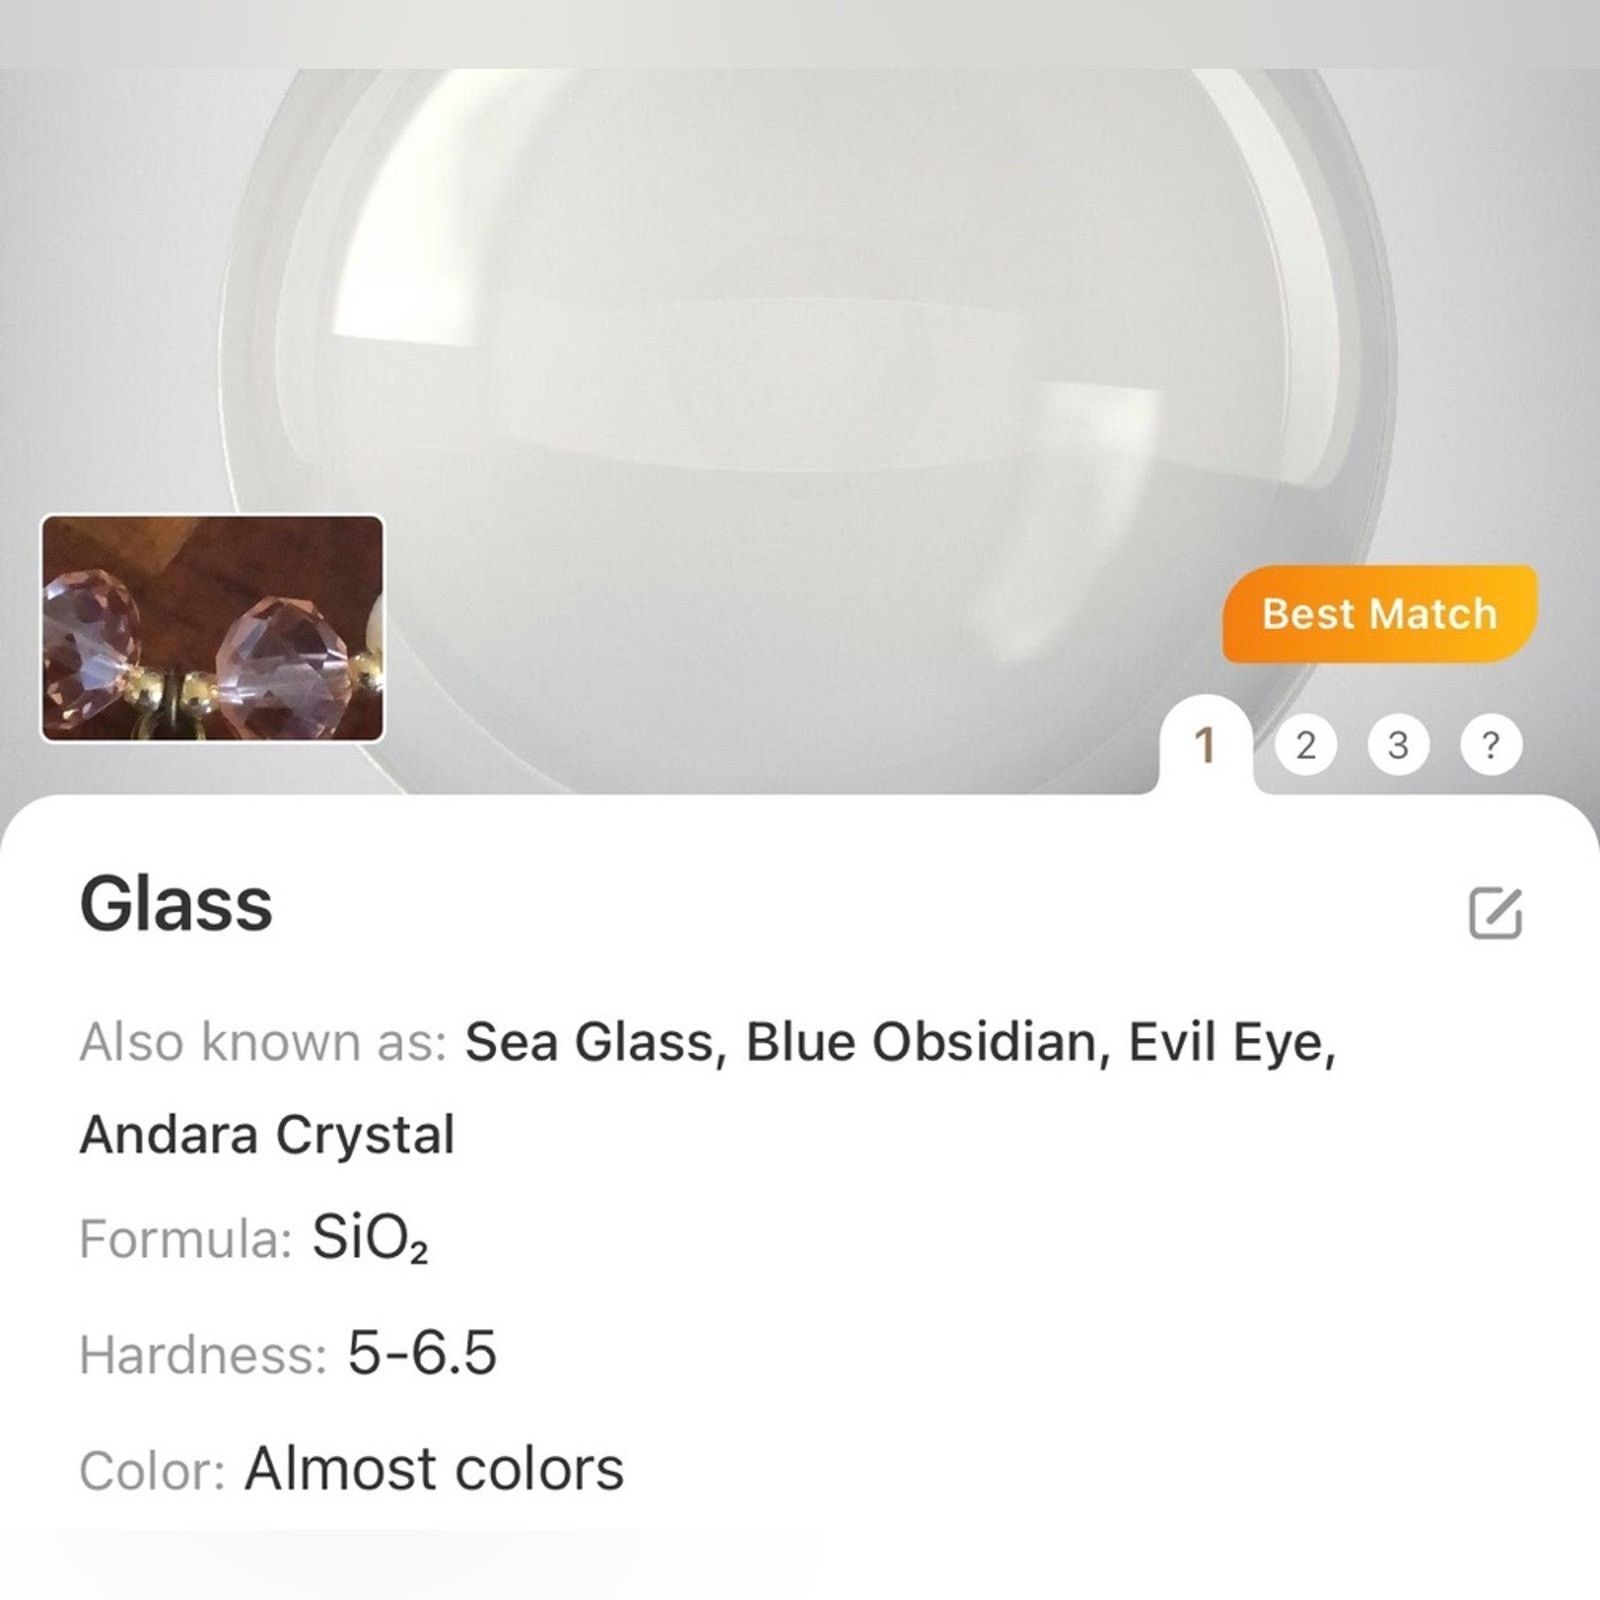Image resolution: width=1600 pixels, height=1600 pixels.
Task: Tap the Also known as label
Action: point(263,1042)
